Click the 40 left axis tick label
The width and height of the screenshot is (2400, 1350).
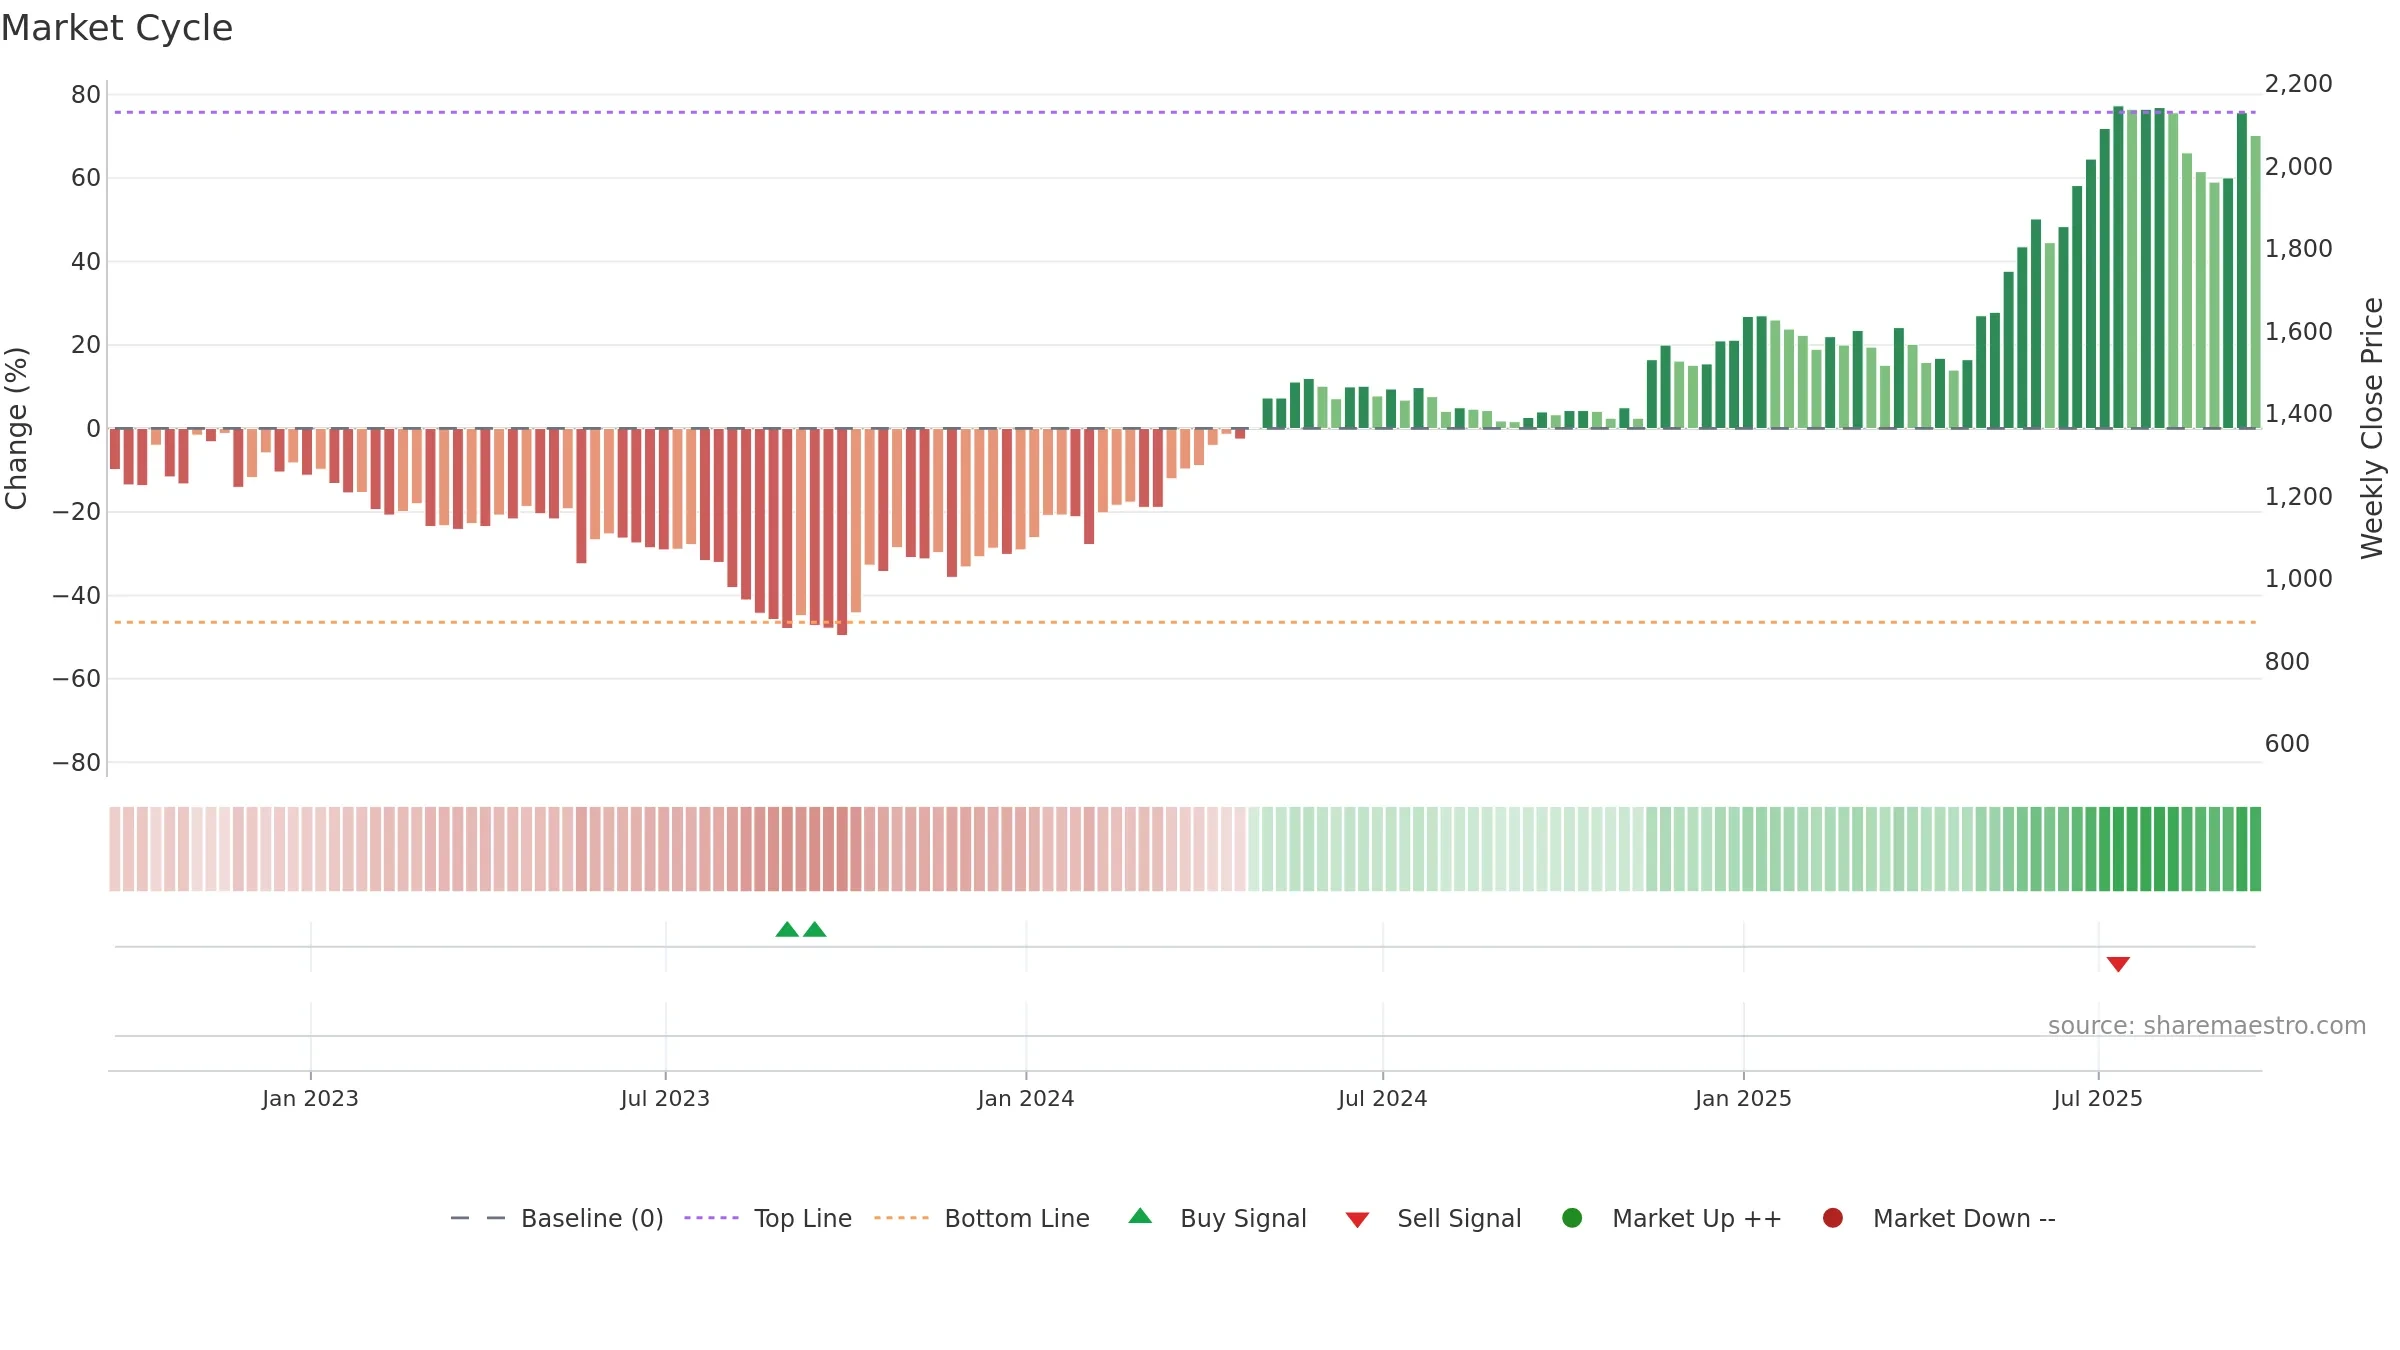point(86,261)
